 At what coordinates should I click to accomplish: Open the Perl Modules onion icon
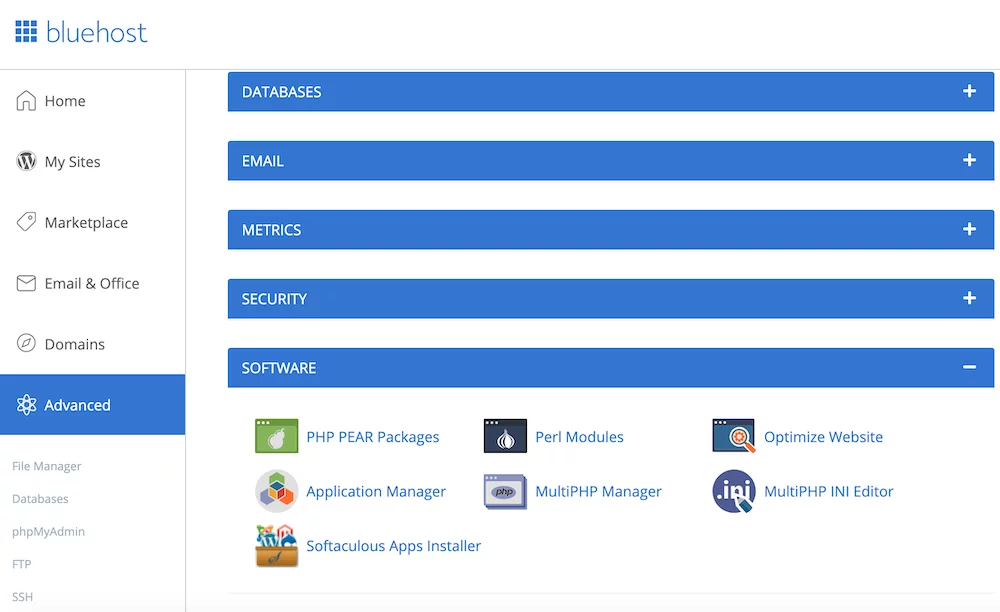click(505, 436)
